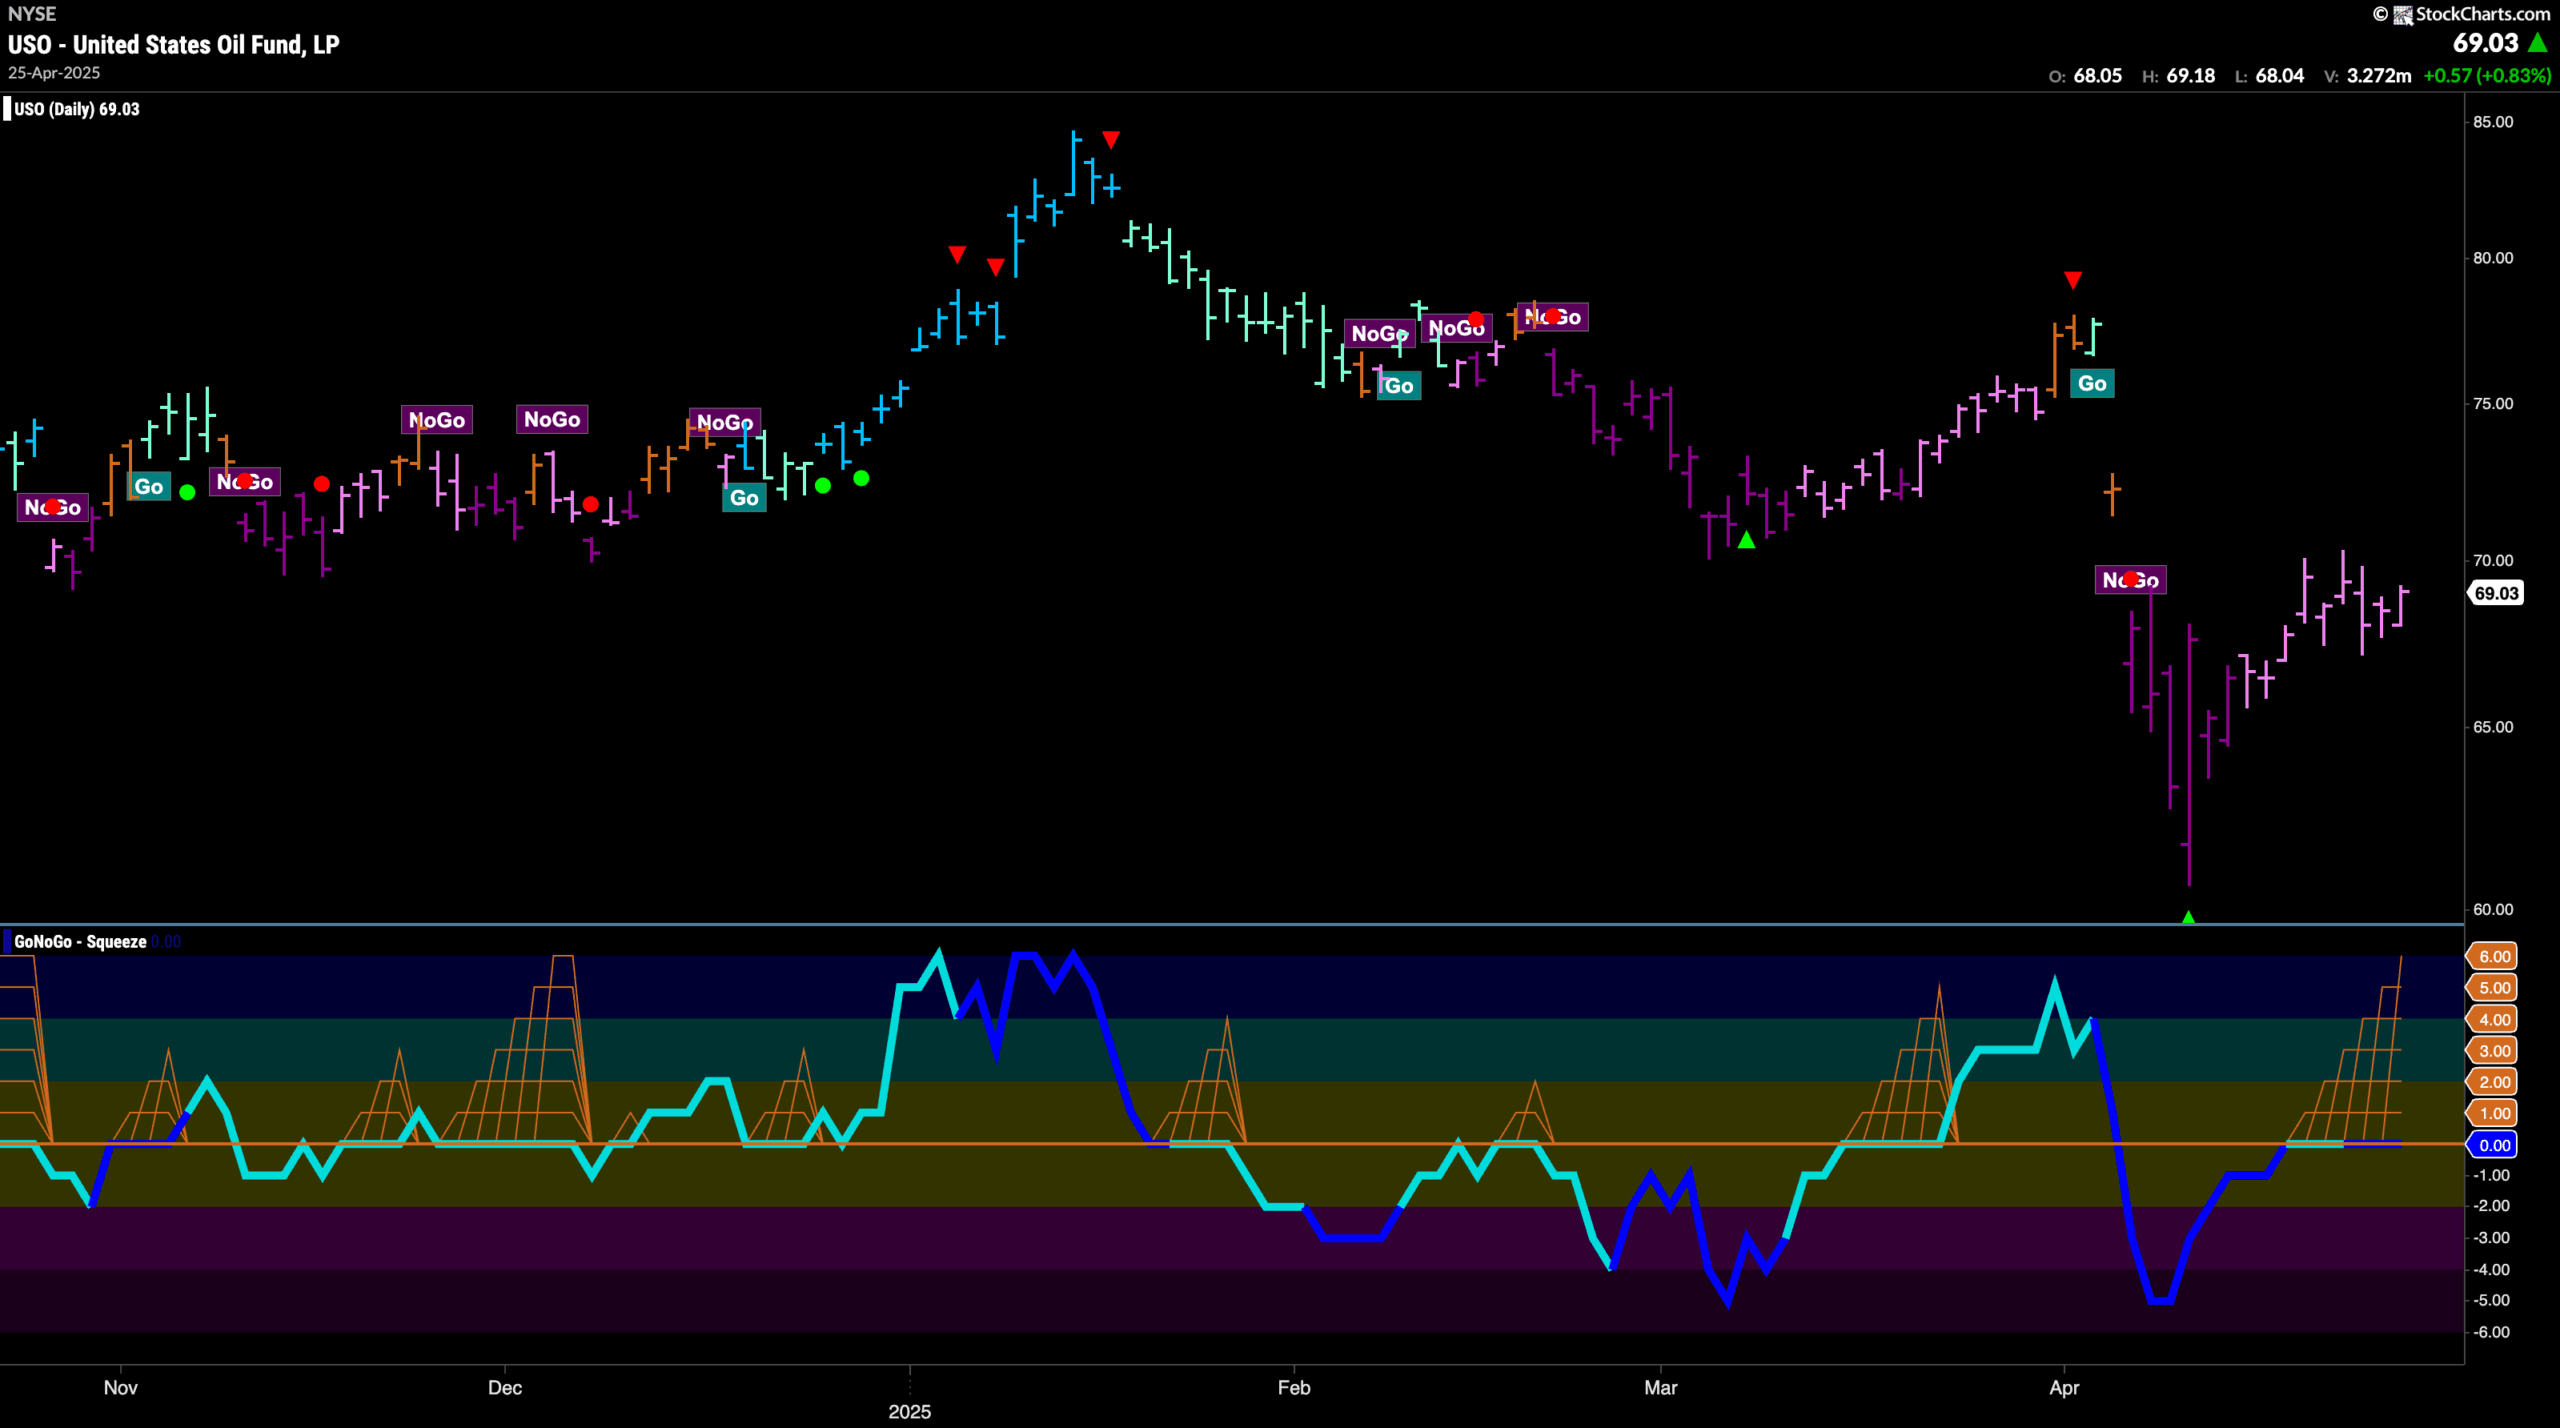Click the low value L: 68.04

click(2269, 76)
